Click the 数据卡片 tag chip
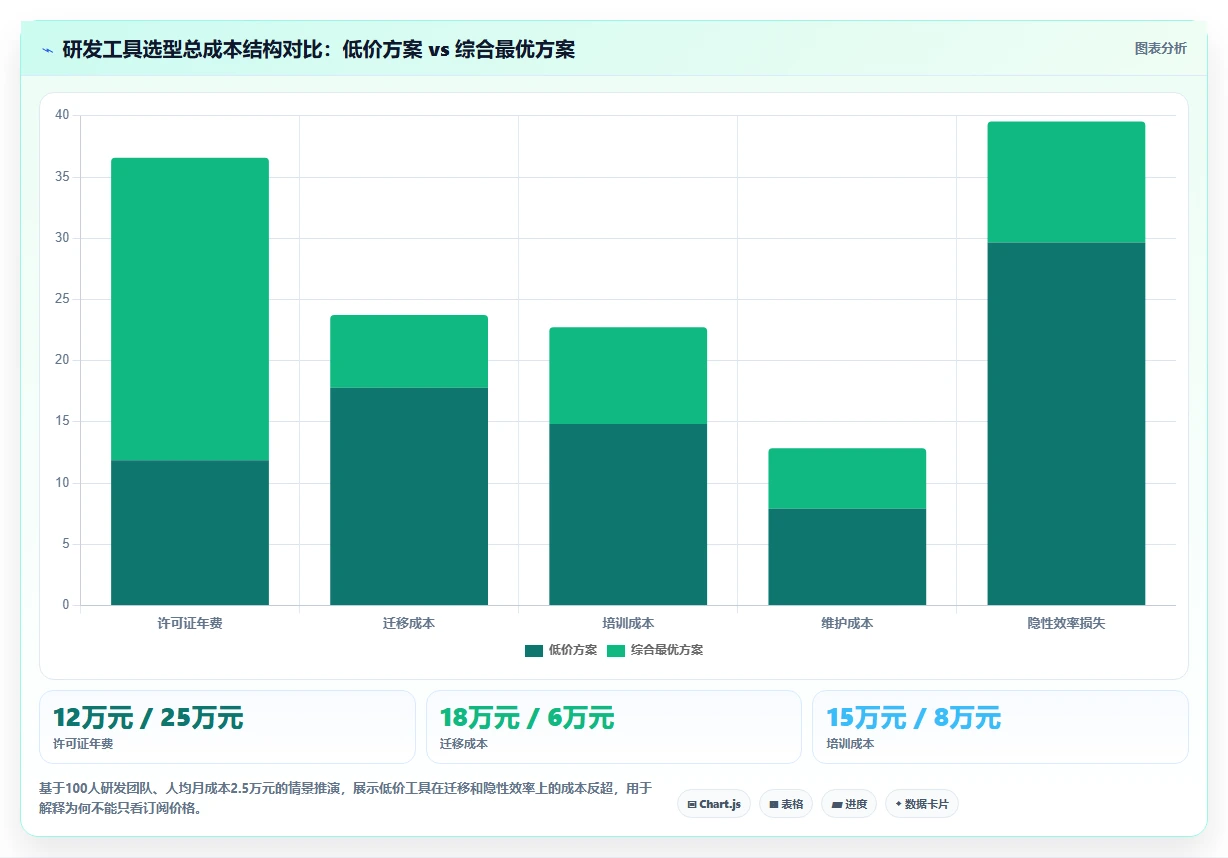 tap(922, 804)
